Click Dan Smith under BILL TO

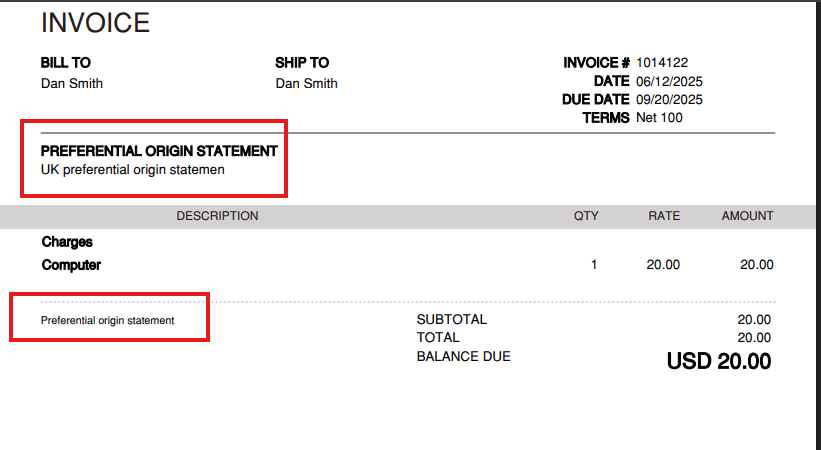tap(72, 84)
